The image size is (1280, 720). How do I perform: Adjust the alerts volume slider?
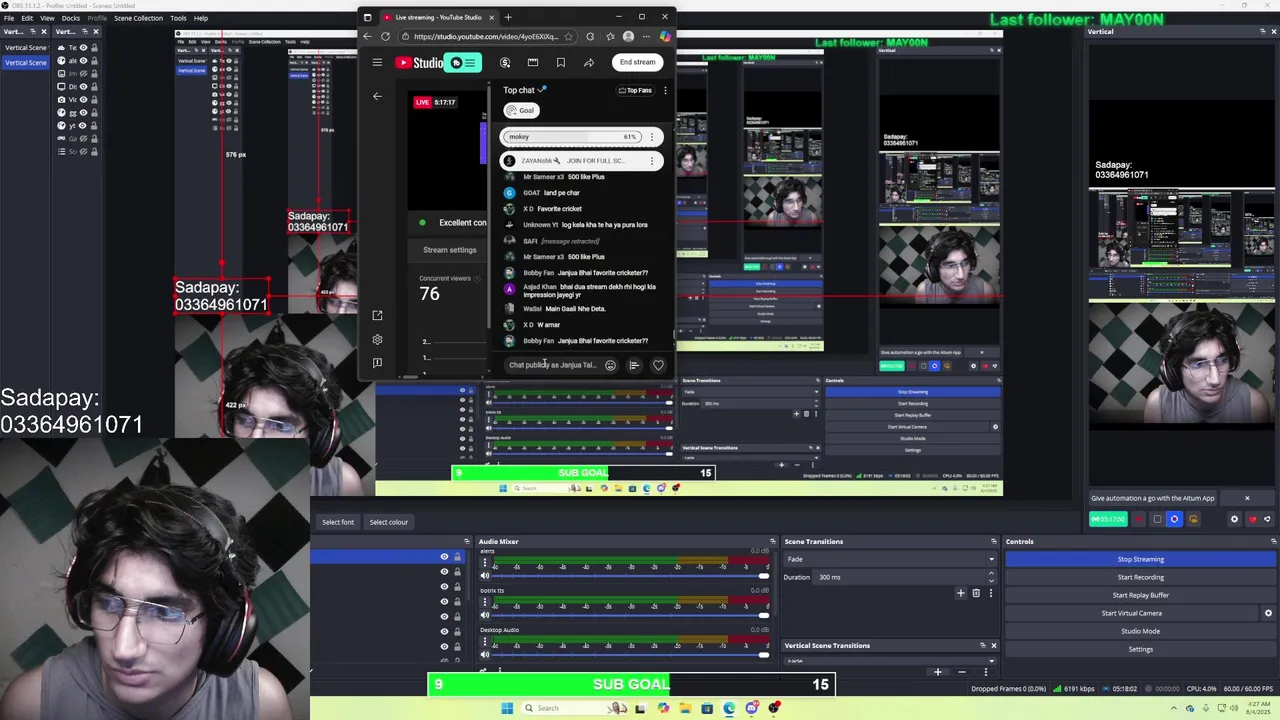coord(630,576)
